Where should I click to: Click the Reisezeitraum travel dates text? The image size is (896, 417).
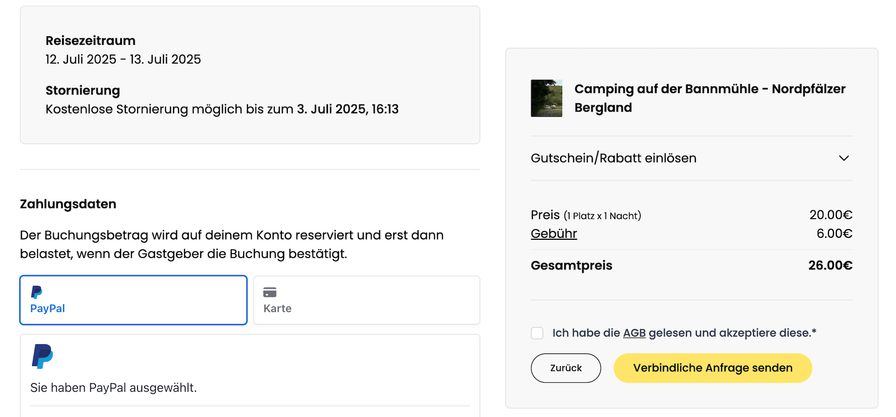123,59
